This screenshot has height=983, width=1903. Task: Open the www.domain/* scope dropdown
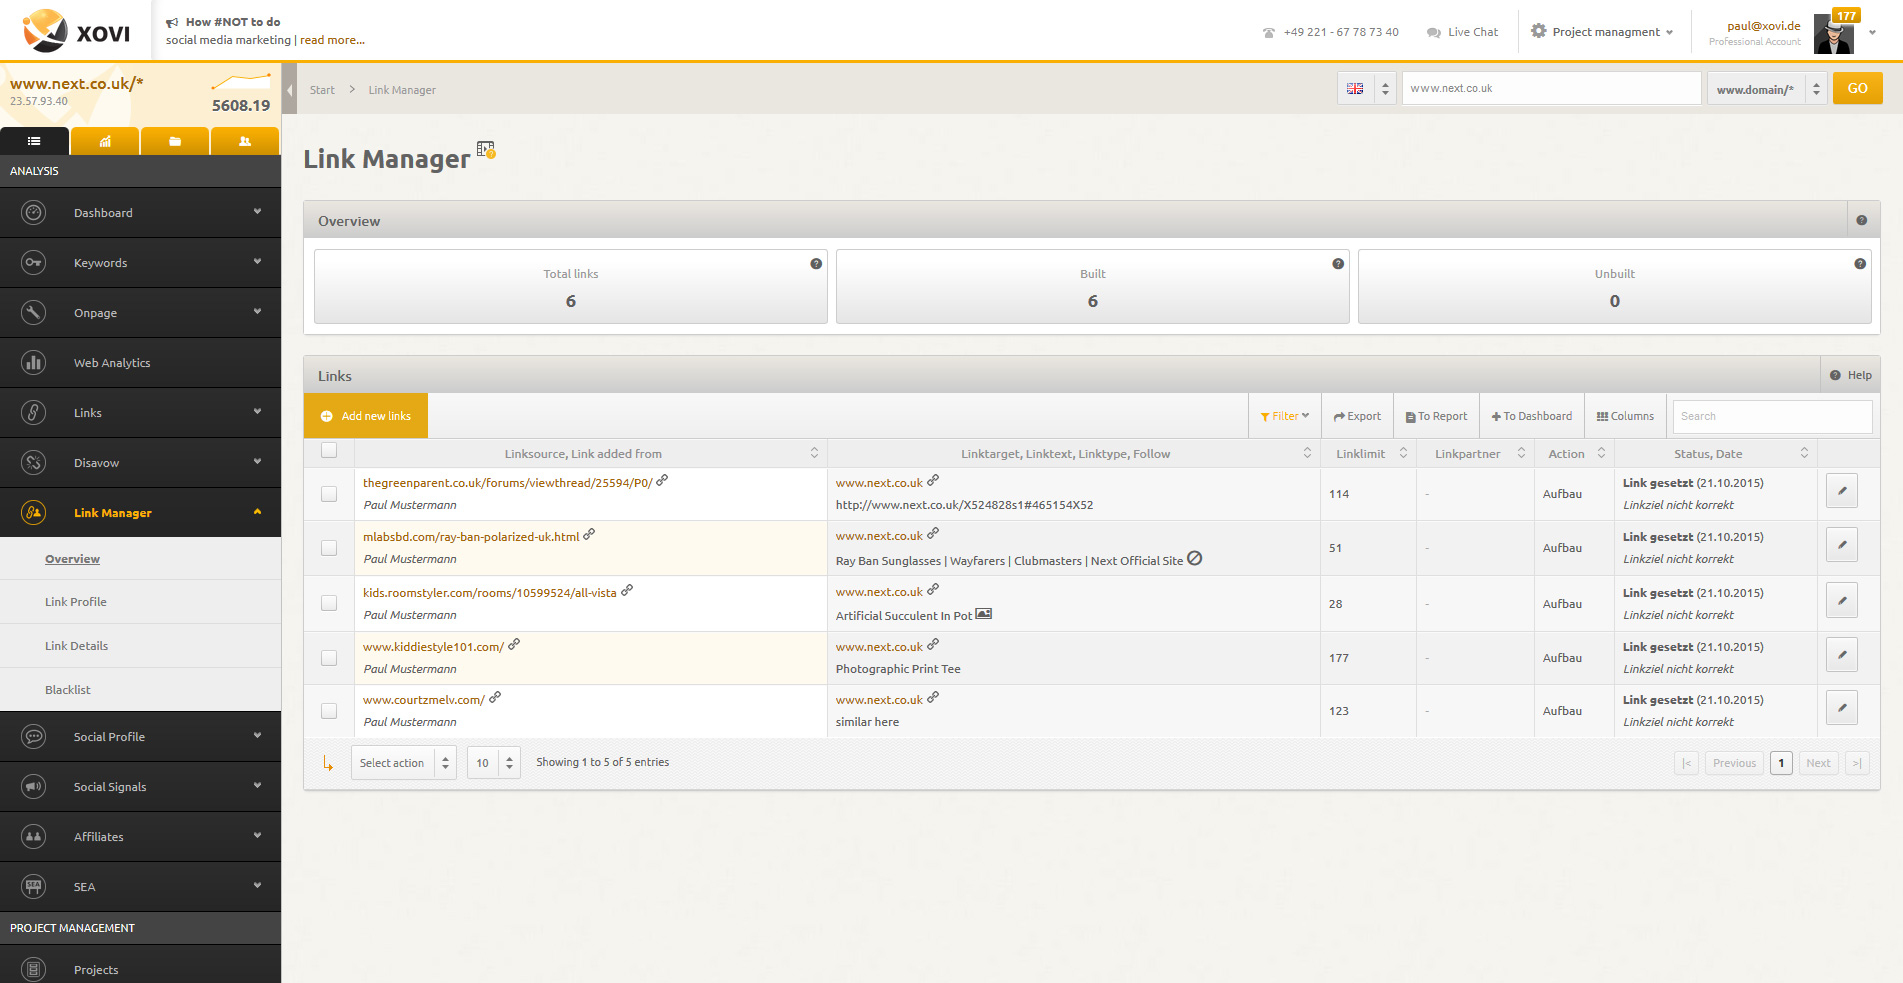click(1768, 89)
